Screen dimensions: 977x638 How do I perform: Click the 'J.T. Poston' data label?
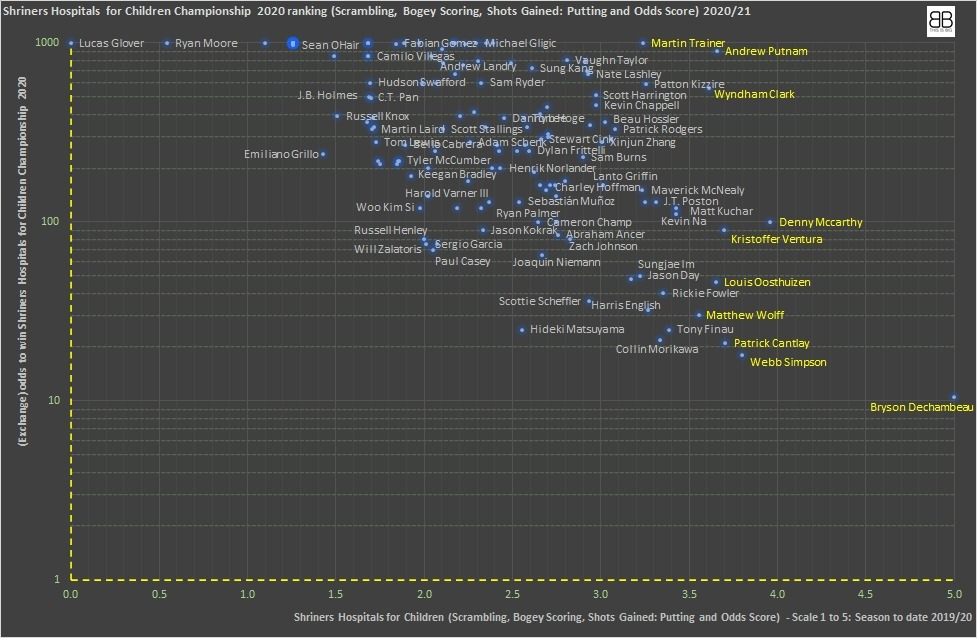click(x=690, y=201)
